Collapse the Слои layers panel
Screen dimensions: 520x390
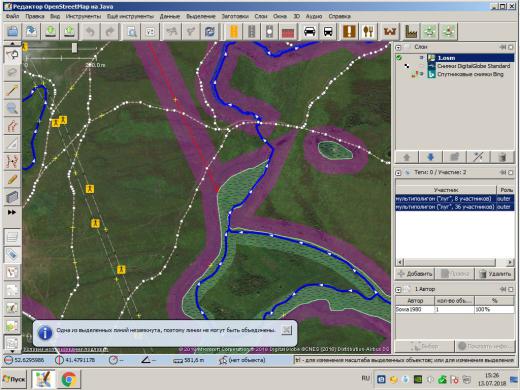point(398,47)
